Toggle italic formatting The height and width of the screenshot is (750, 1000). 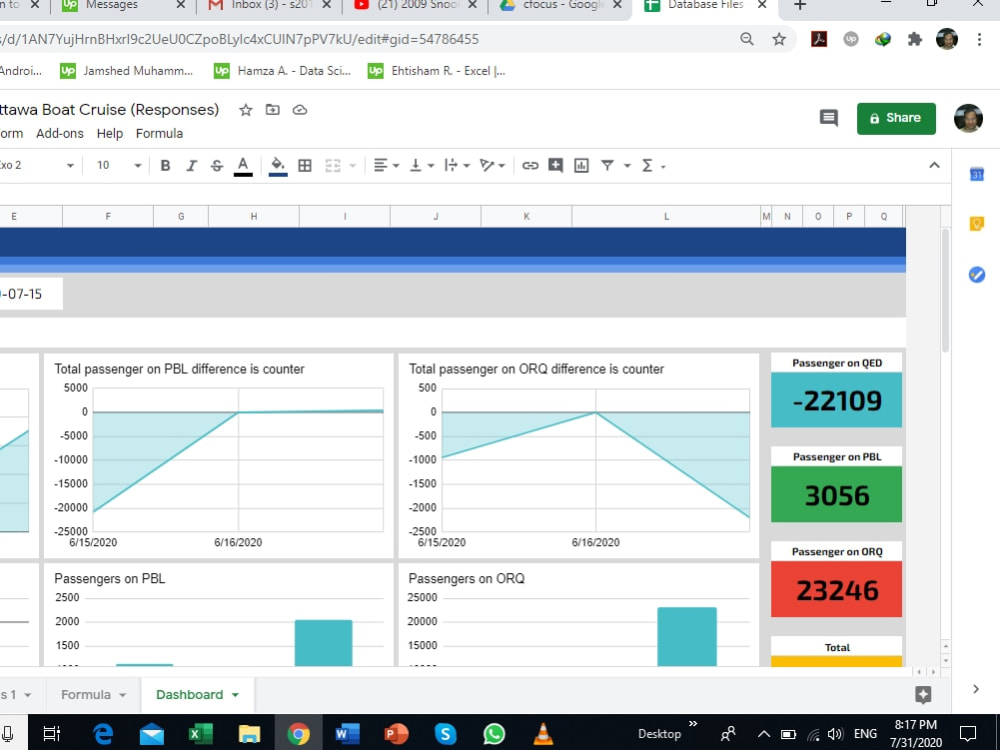[x=191, y=166]
